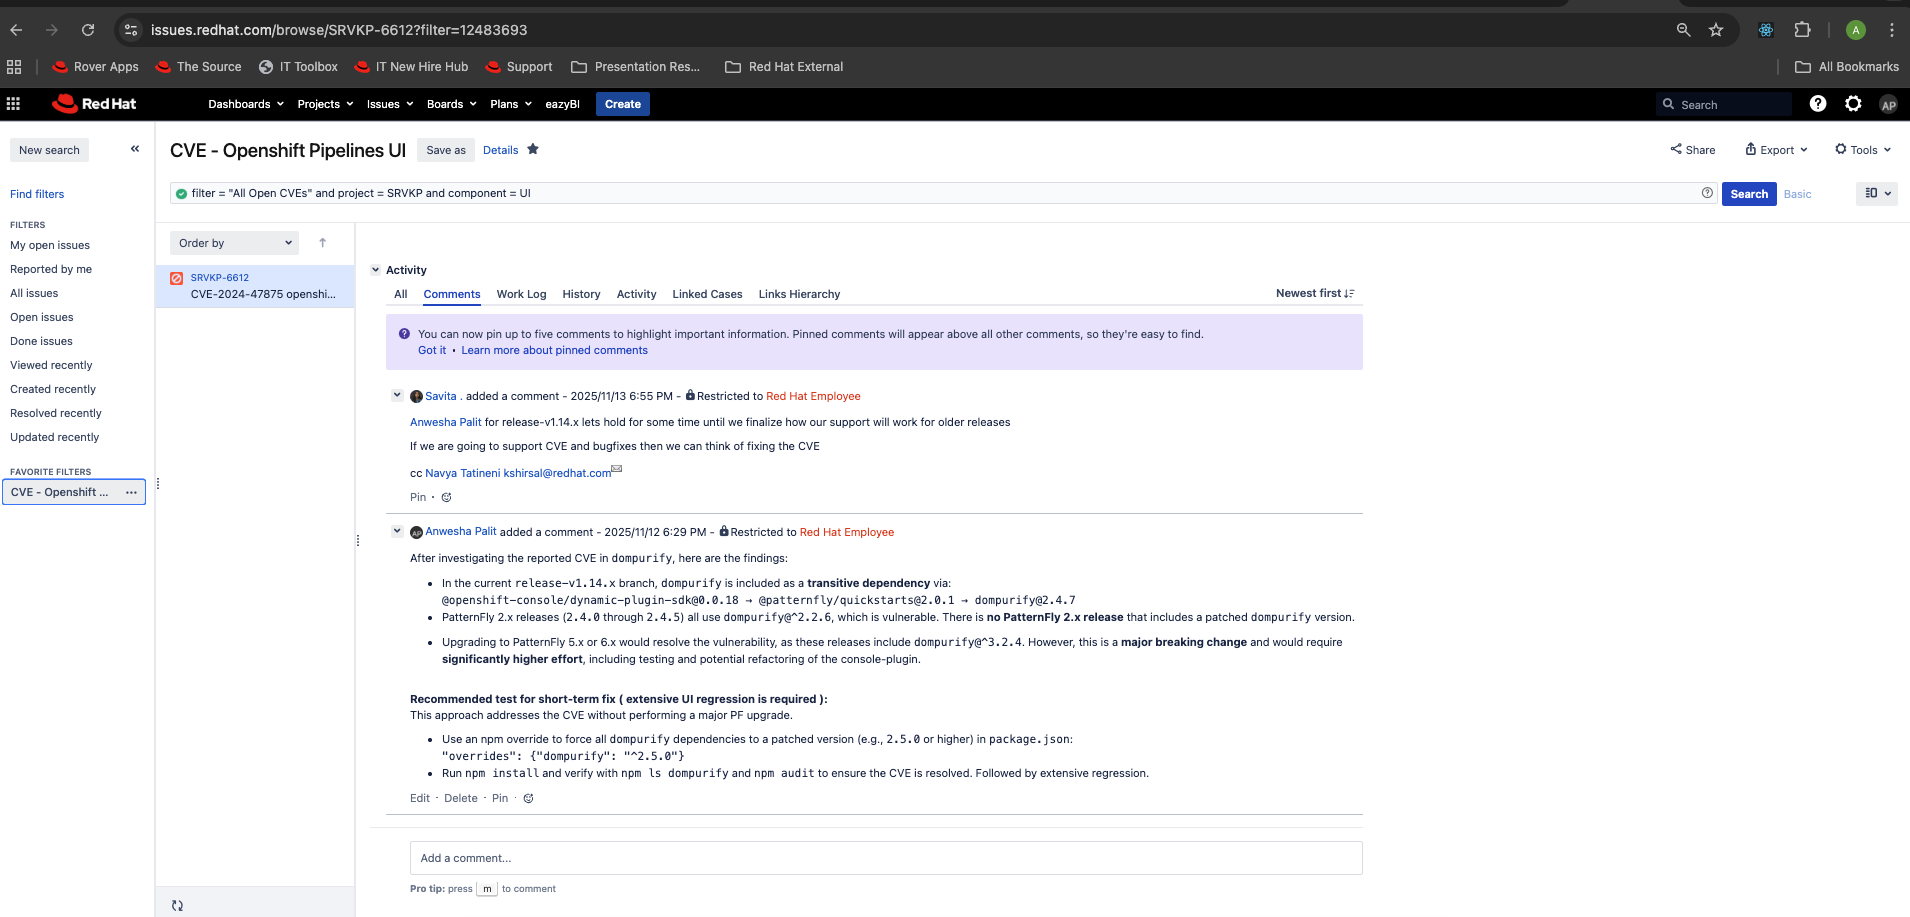The image size is (1910, 917).
Task: Toggle Newest first comment sorting
Action: click(1315, 293)
